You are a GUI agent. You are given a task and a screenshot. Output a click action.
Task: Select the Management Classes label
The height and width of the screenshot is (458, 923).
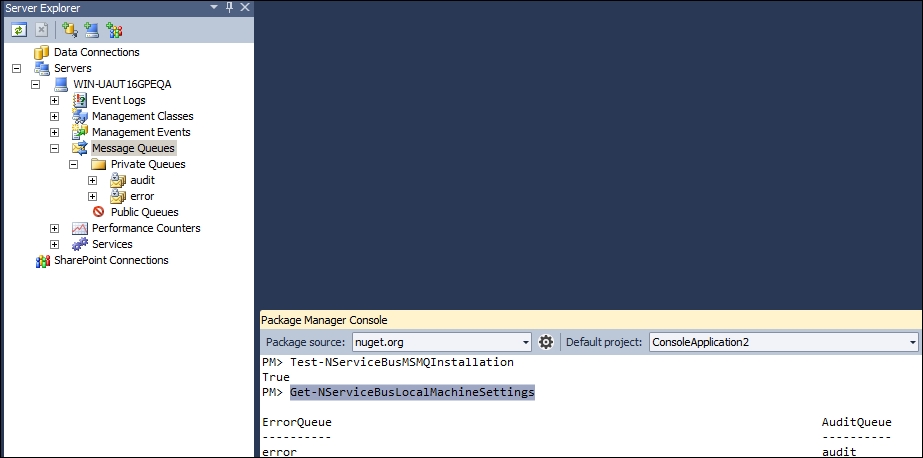pyautogui.click(x=142, y=116)
